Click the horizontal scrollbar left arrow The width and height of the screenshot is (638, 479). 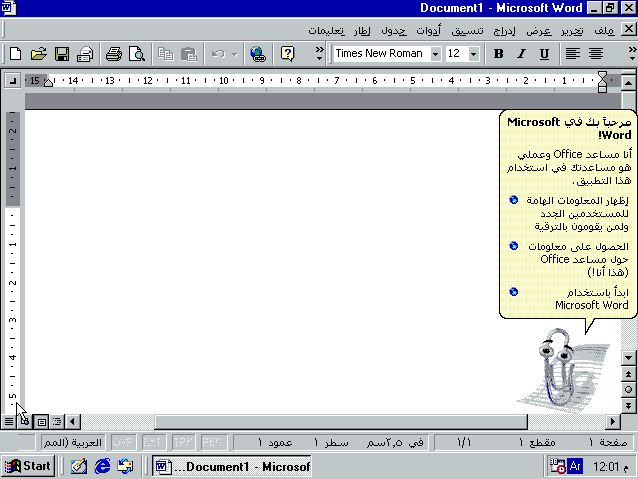click(x=73, y=421)
